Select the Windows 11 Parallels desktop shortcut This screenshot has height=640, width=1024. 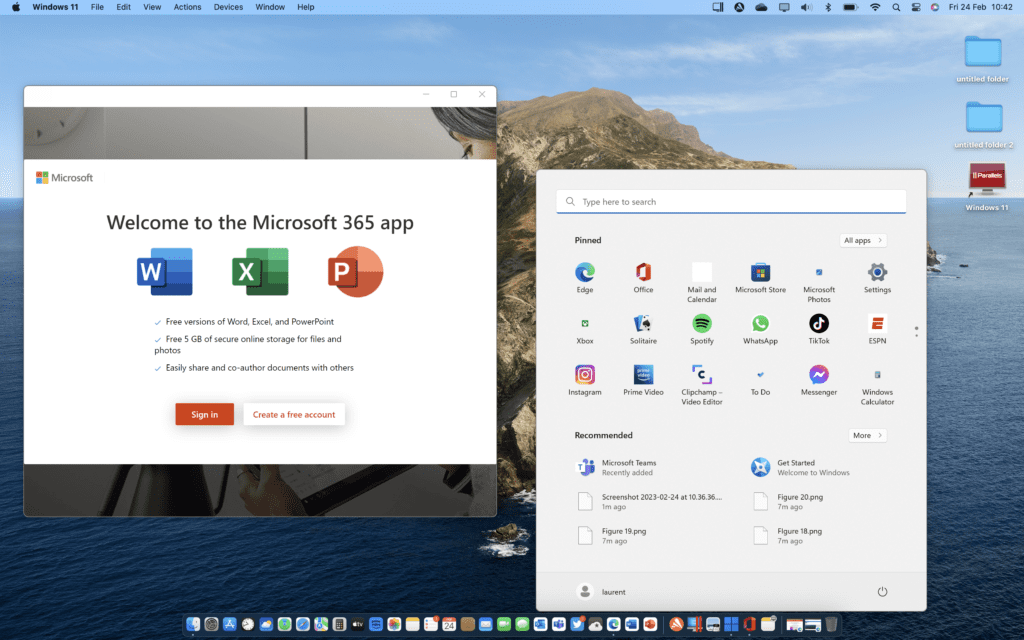coord(987,187)
